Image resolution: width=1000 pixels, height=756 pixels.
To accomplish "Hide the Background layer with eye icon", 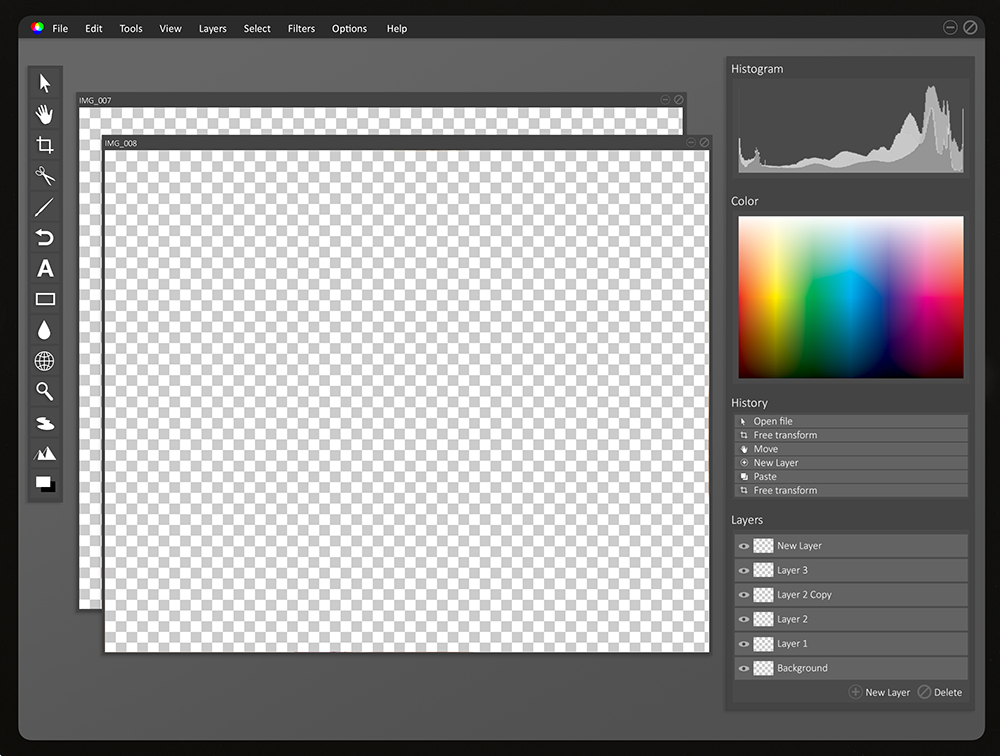I will [x=743, y=668].
